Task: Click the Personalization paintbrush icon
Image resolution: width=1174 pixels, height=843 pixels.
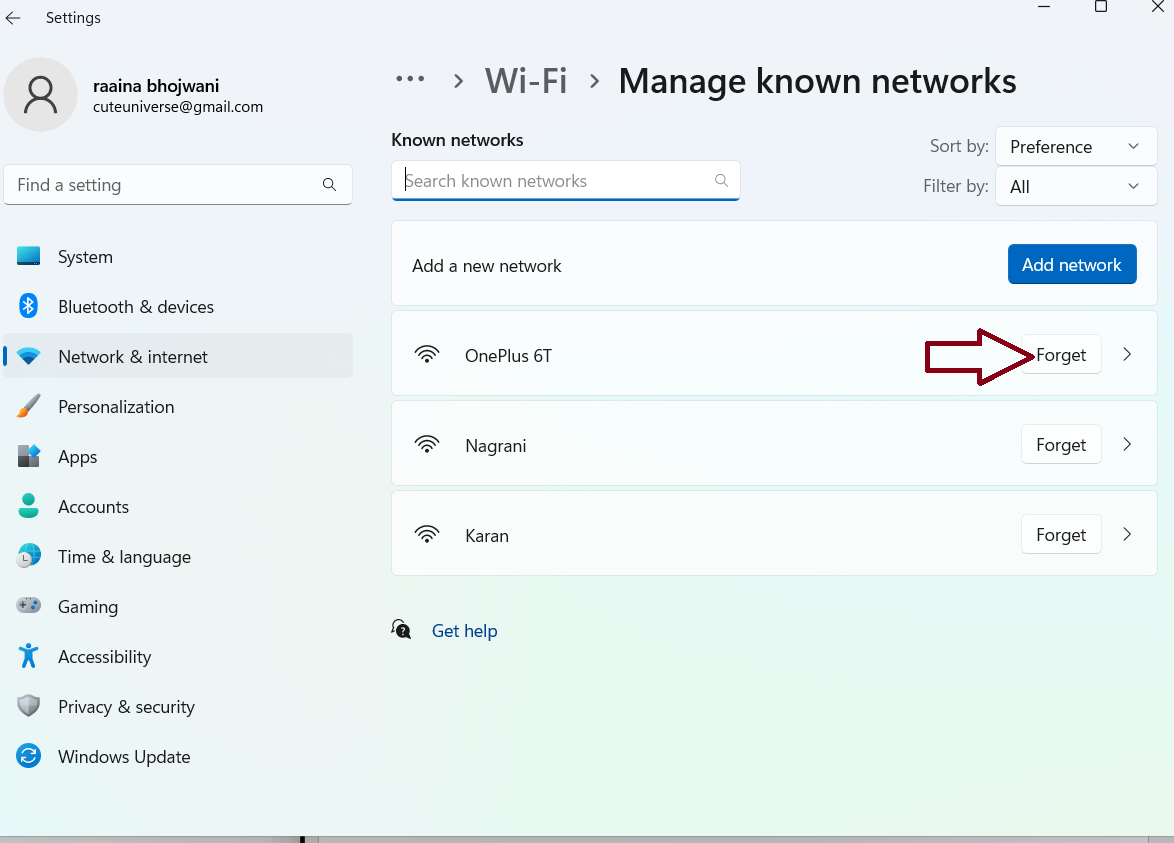Action: click(x=28, y=406)
